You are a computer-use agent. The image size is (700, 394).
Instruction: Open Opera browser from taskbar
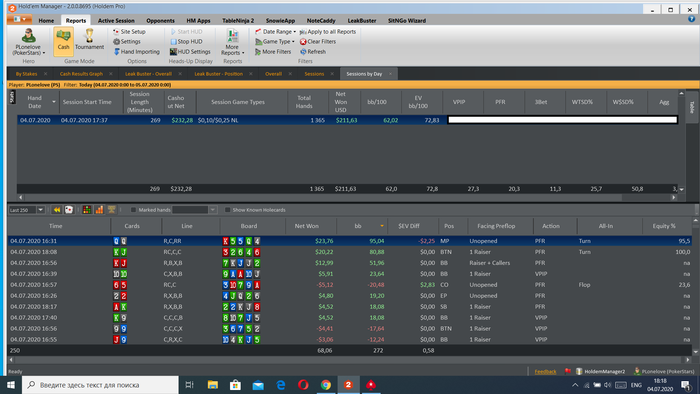[x=303, y=385]
